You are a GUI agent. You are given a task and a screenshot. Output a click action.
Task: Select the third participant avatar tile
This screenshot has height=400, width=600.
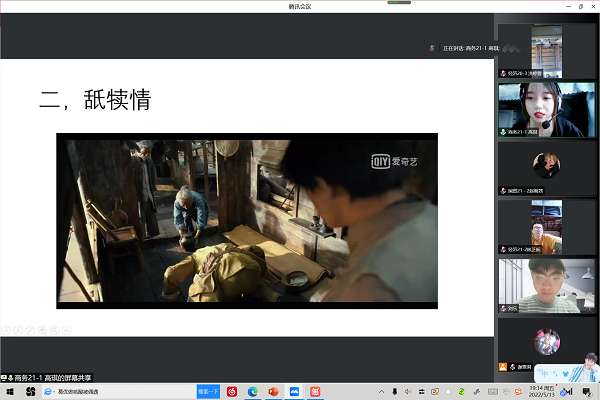coord(546,166)
